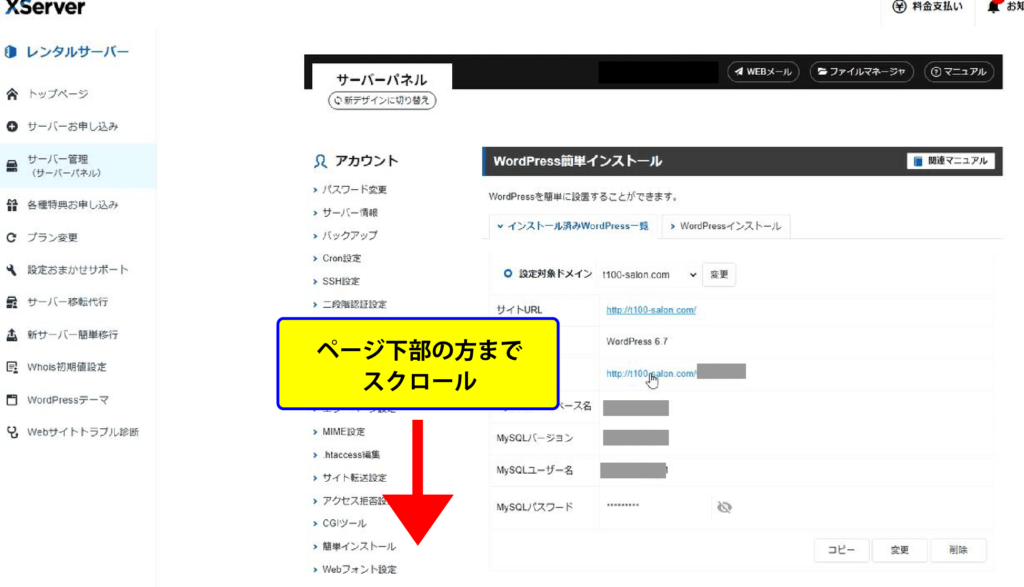Screen dimensions: 1024x587
Task: Open 二段階認証設定 in account menu
Action: (x=354, y=304)
